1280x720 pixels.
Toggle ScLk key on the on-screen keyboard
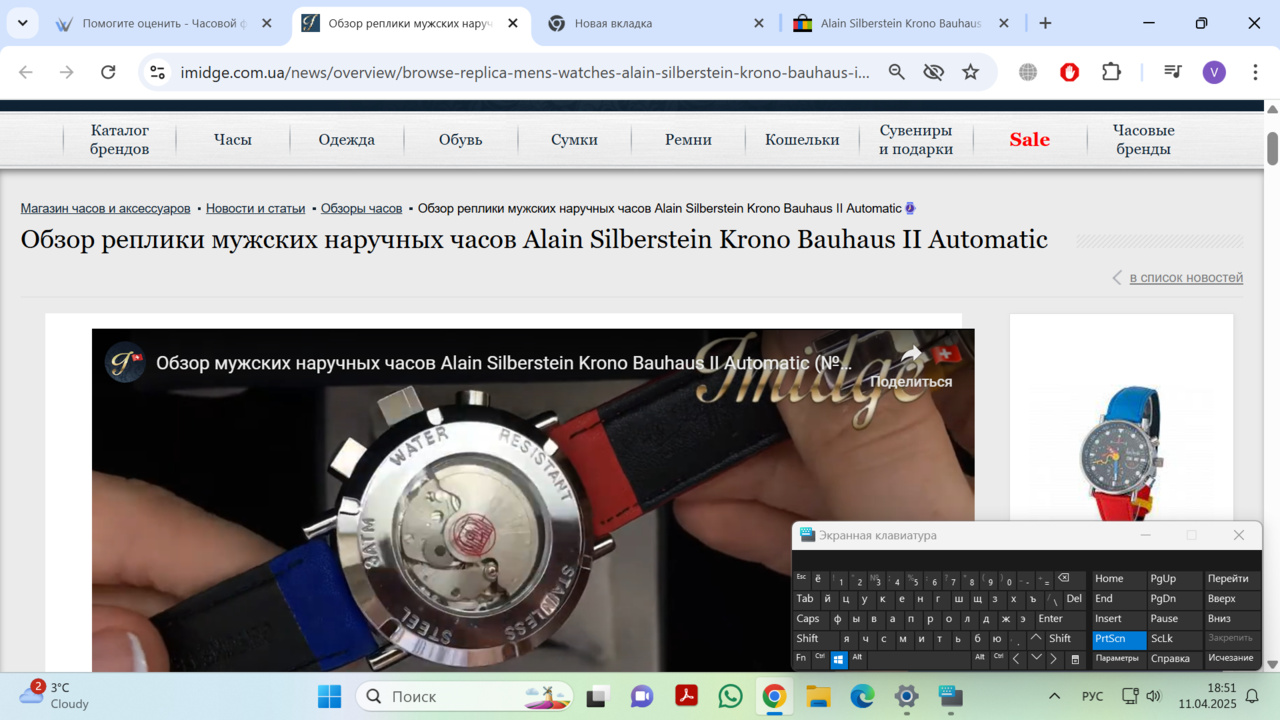coord(1161,639)
